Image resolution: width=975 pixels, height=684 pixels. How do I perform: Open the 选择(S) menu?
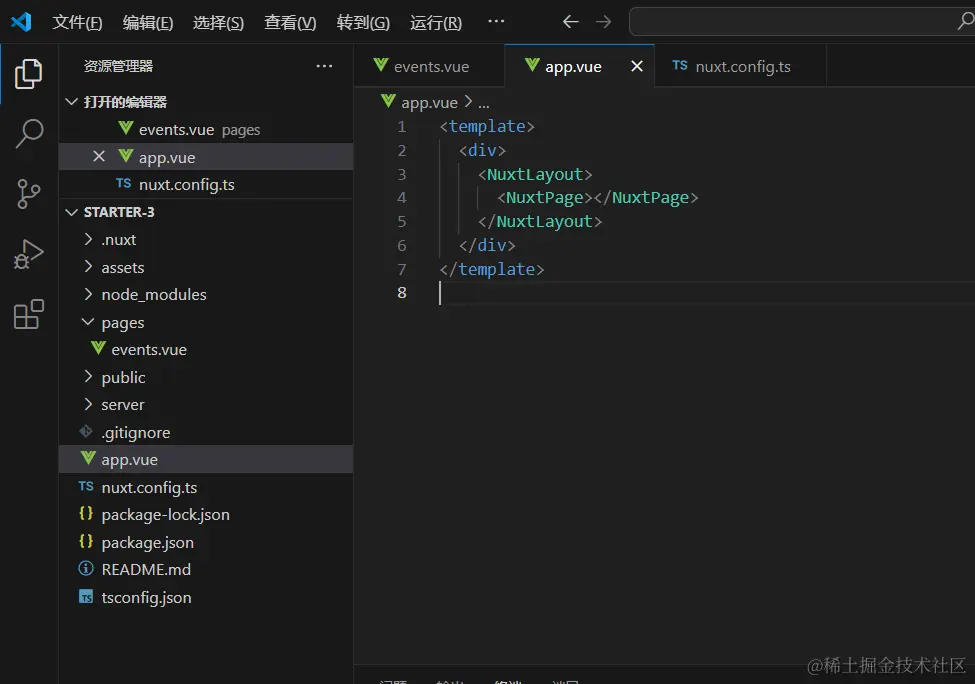pos(218,22)
